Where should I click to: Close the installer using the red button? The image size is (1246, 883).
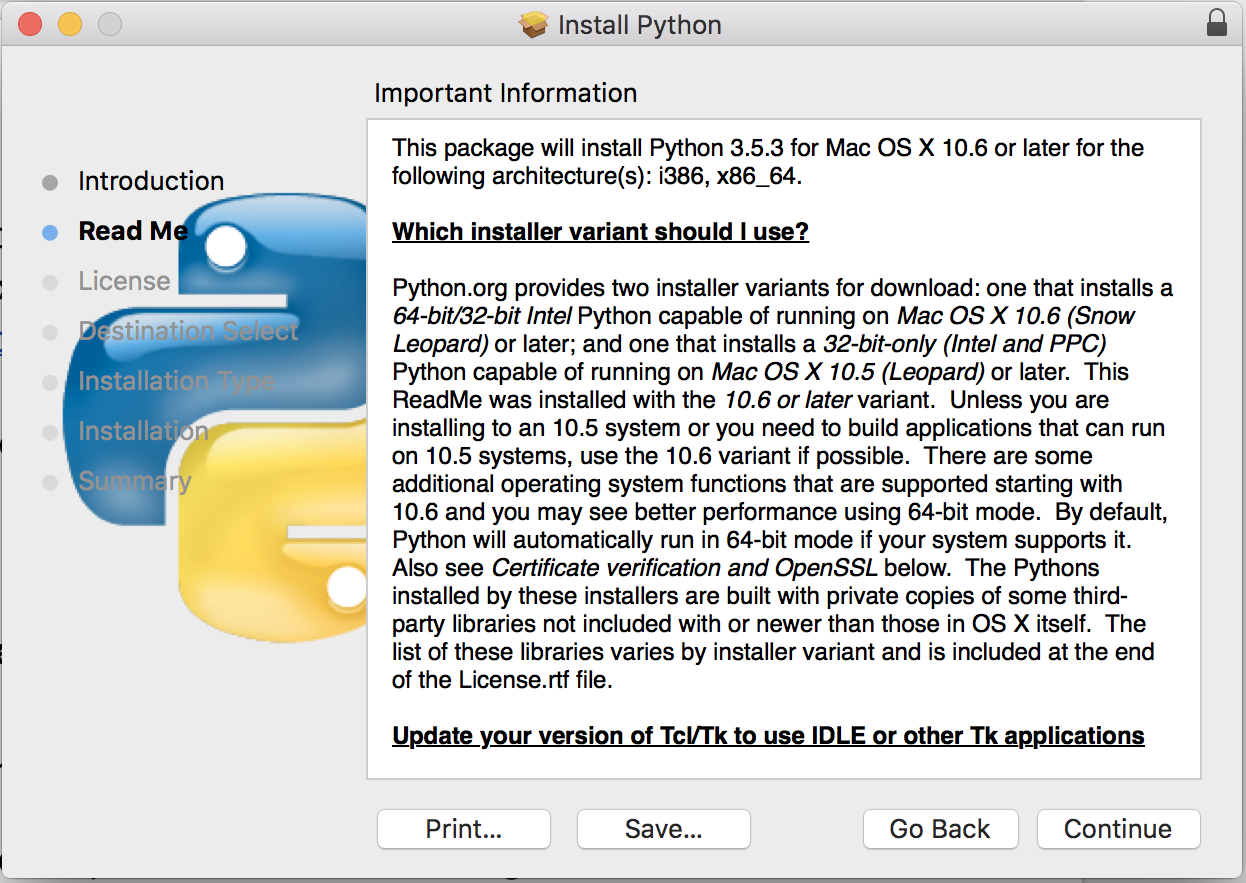click(30, 24)
